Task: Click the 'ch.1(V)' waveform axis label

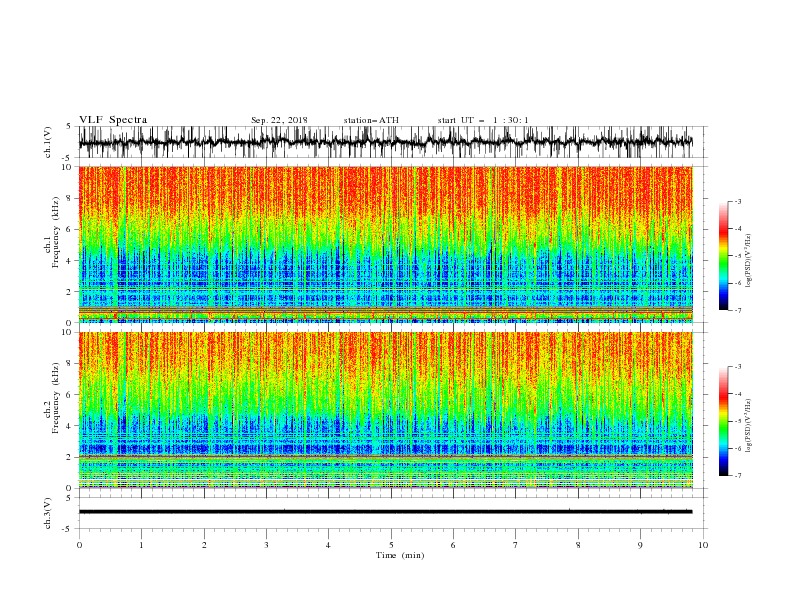Action: 48,142
